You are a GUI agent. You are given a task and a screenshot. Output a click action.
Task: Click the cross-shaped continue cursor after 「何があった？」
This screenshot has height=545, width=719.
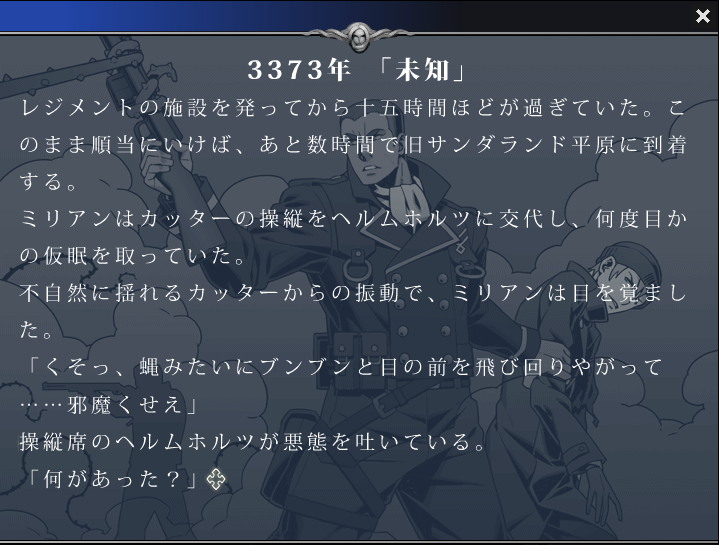click(216, 479)
